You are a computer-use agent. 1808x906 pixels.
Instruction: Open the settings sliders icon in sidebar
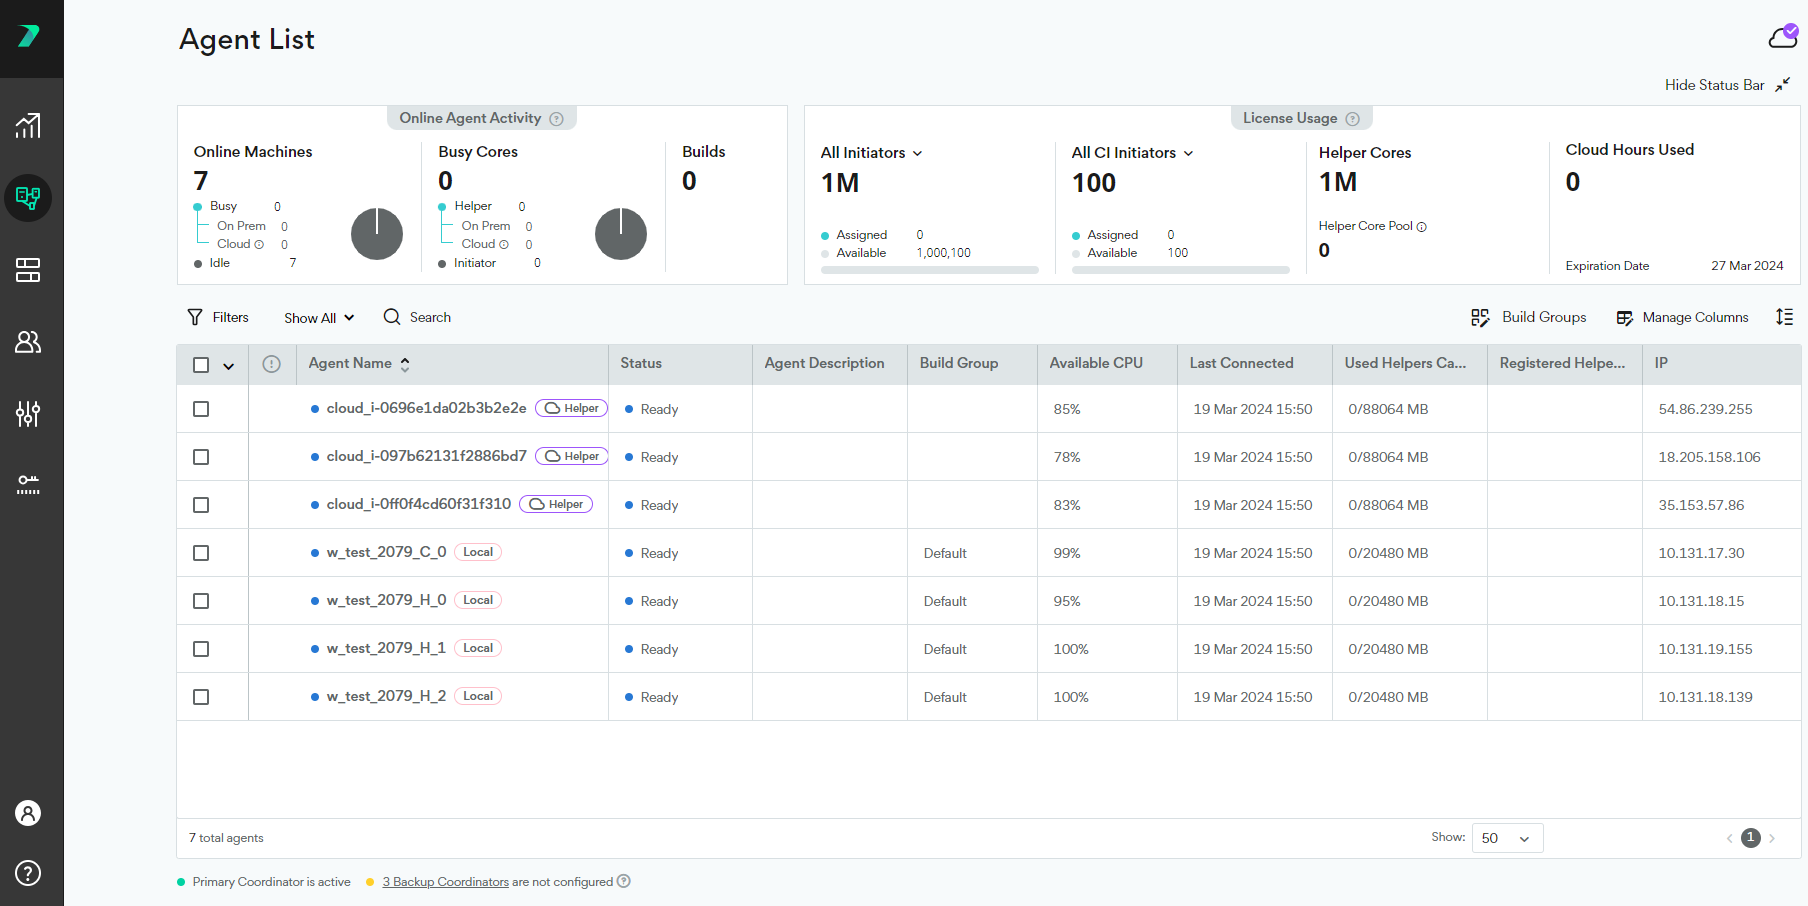coord(28,414)
